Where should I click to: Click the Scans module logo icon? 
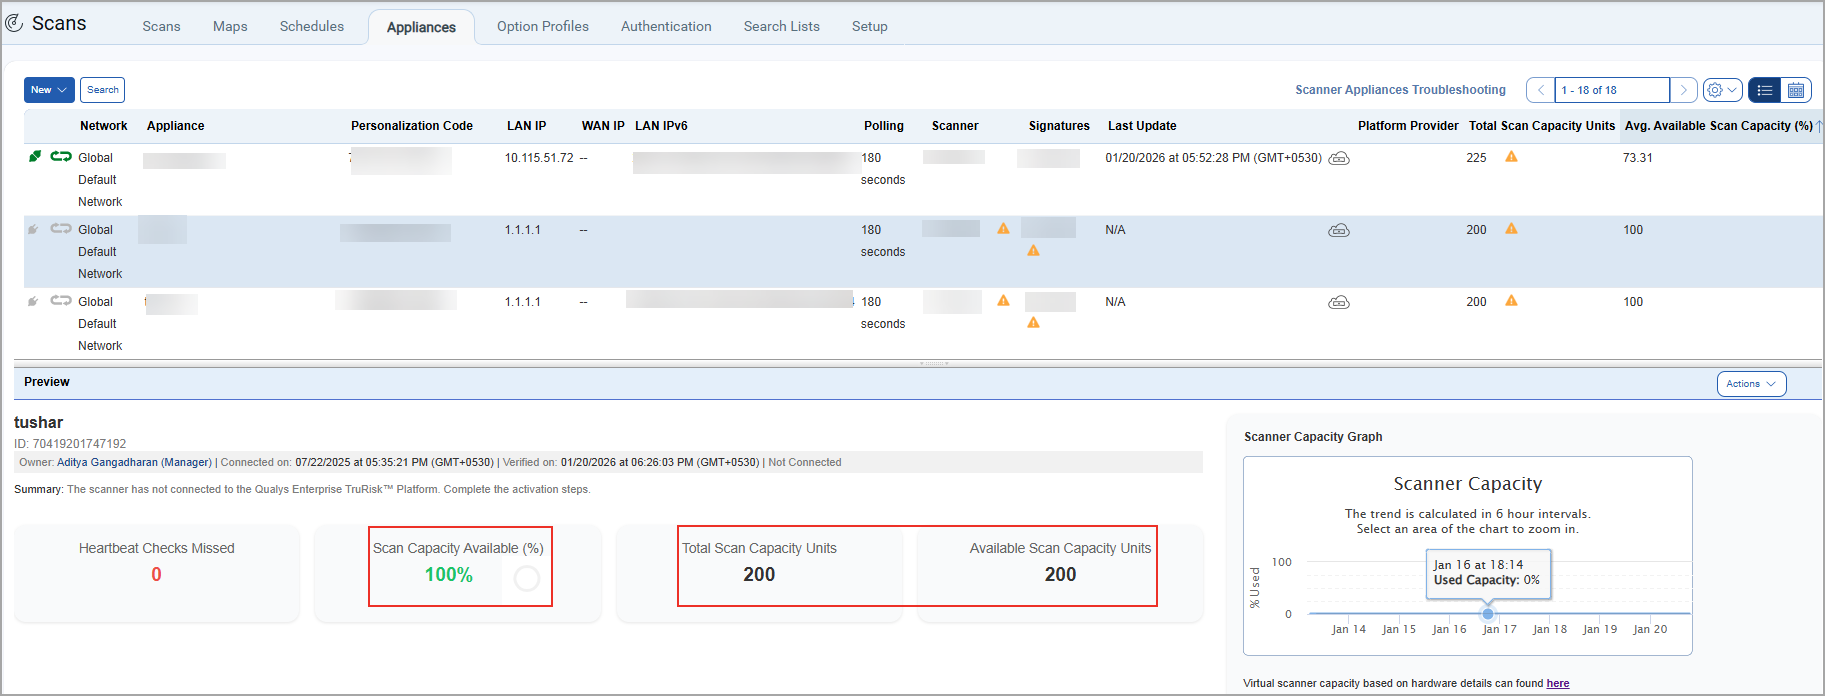click(x=14, y=23)
